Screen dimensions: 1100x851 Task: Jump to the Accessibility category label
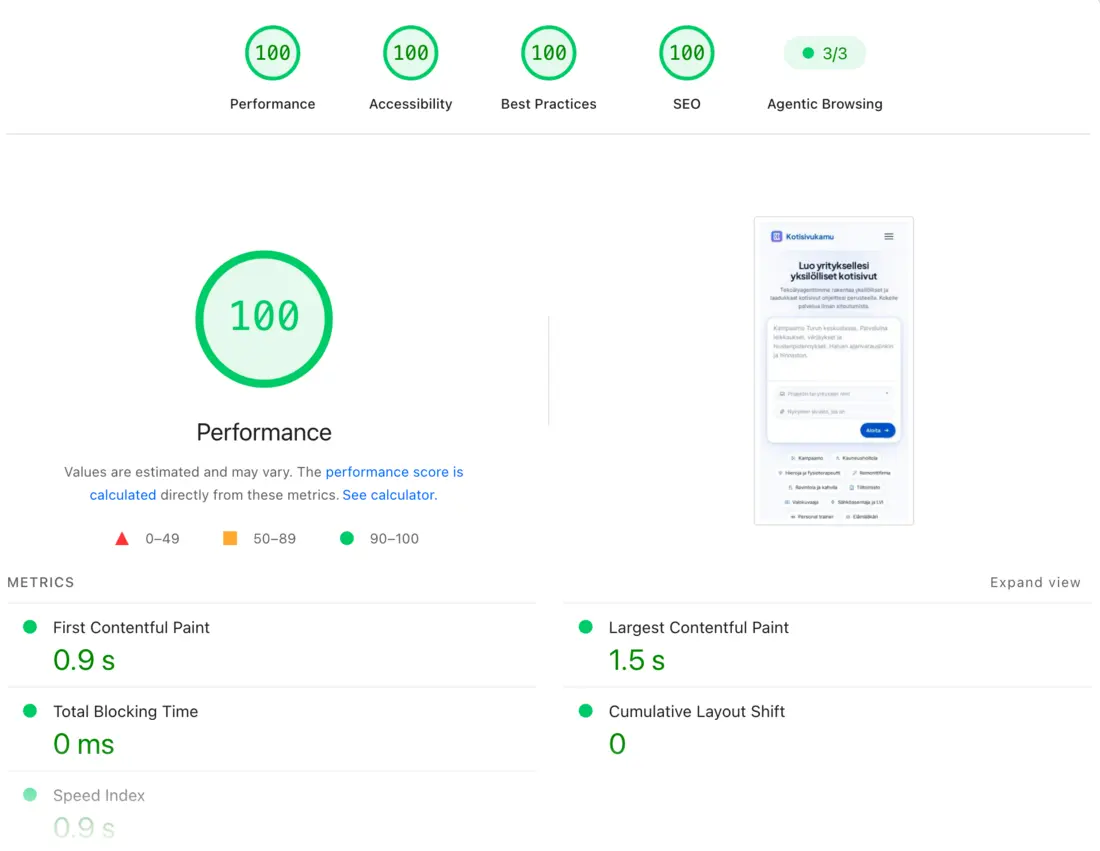(x=410, y=104)
